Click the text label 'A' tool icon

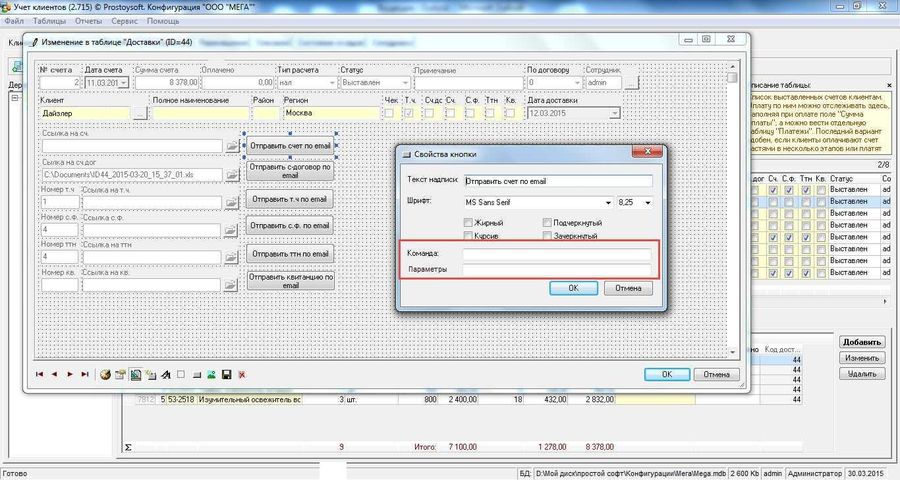[x=166, y=375]
